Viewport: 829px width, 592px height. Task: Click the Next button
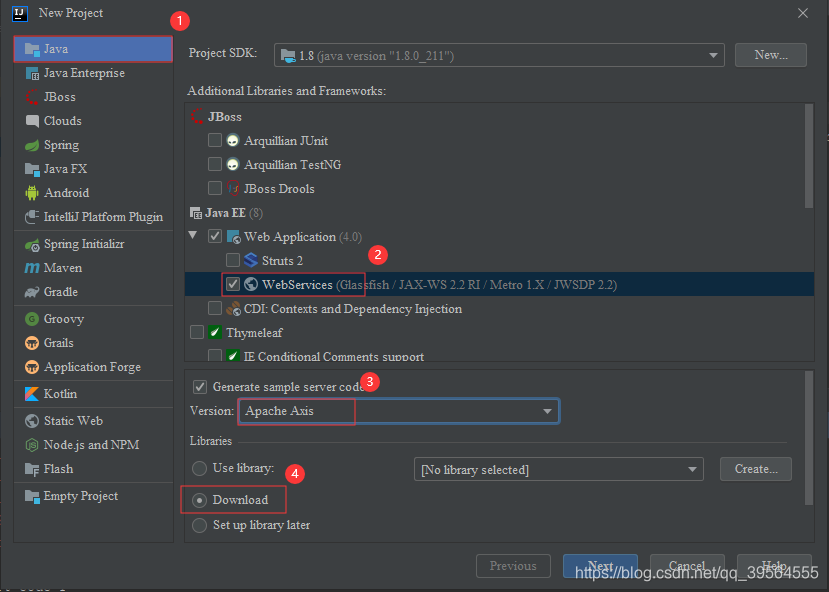point(600,566)
